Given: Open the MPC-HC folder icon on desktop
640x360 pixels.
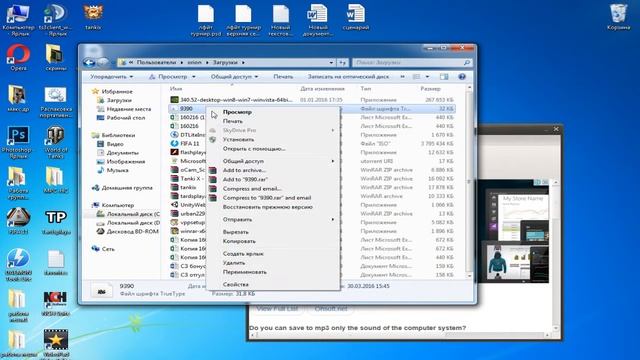Looking at the screenshot, I should pyautogui.click(x=56, y=180).
